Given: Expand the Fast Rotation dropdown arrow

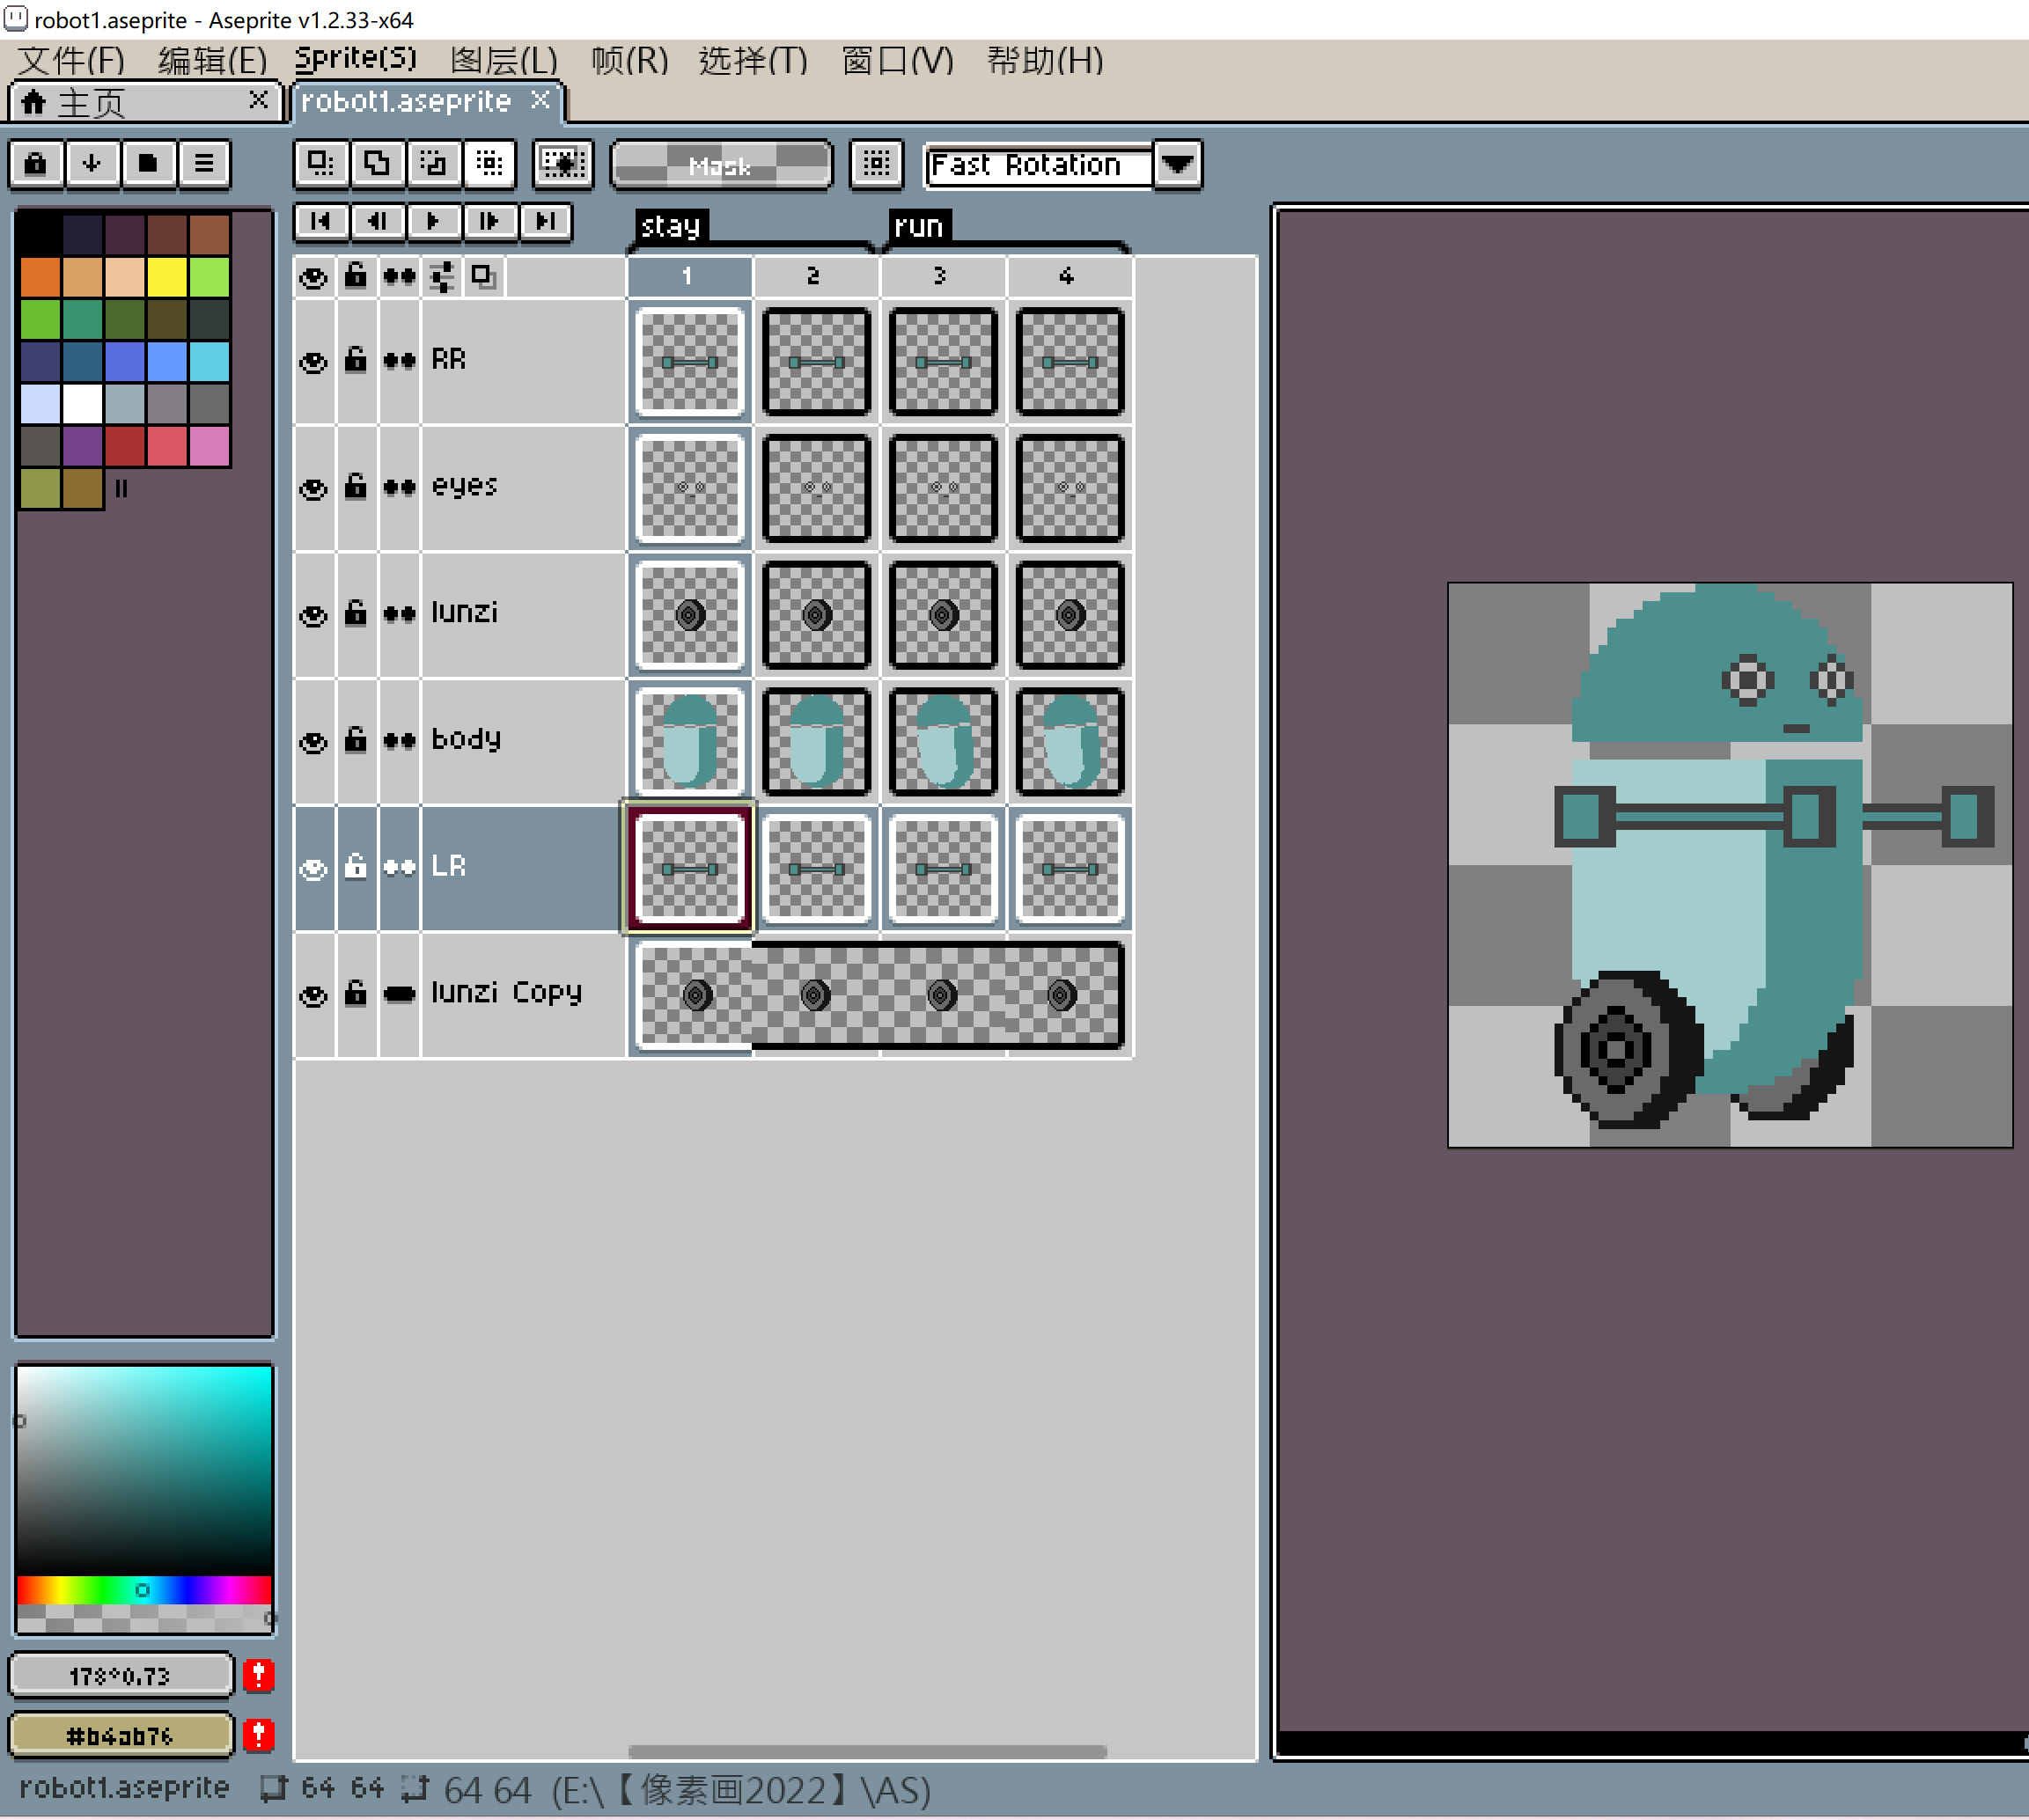Looking at the screenshot, I should point(1177,164).
